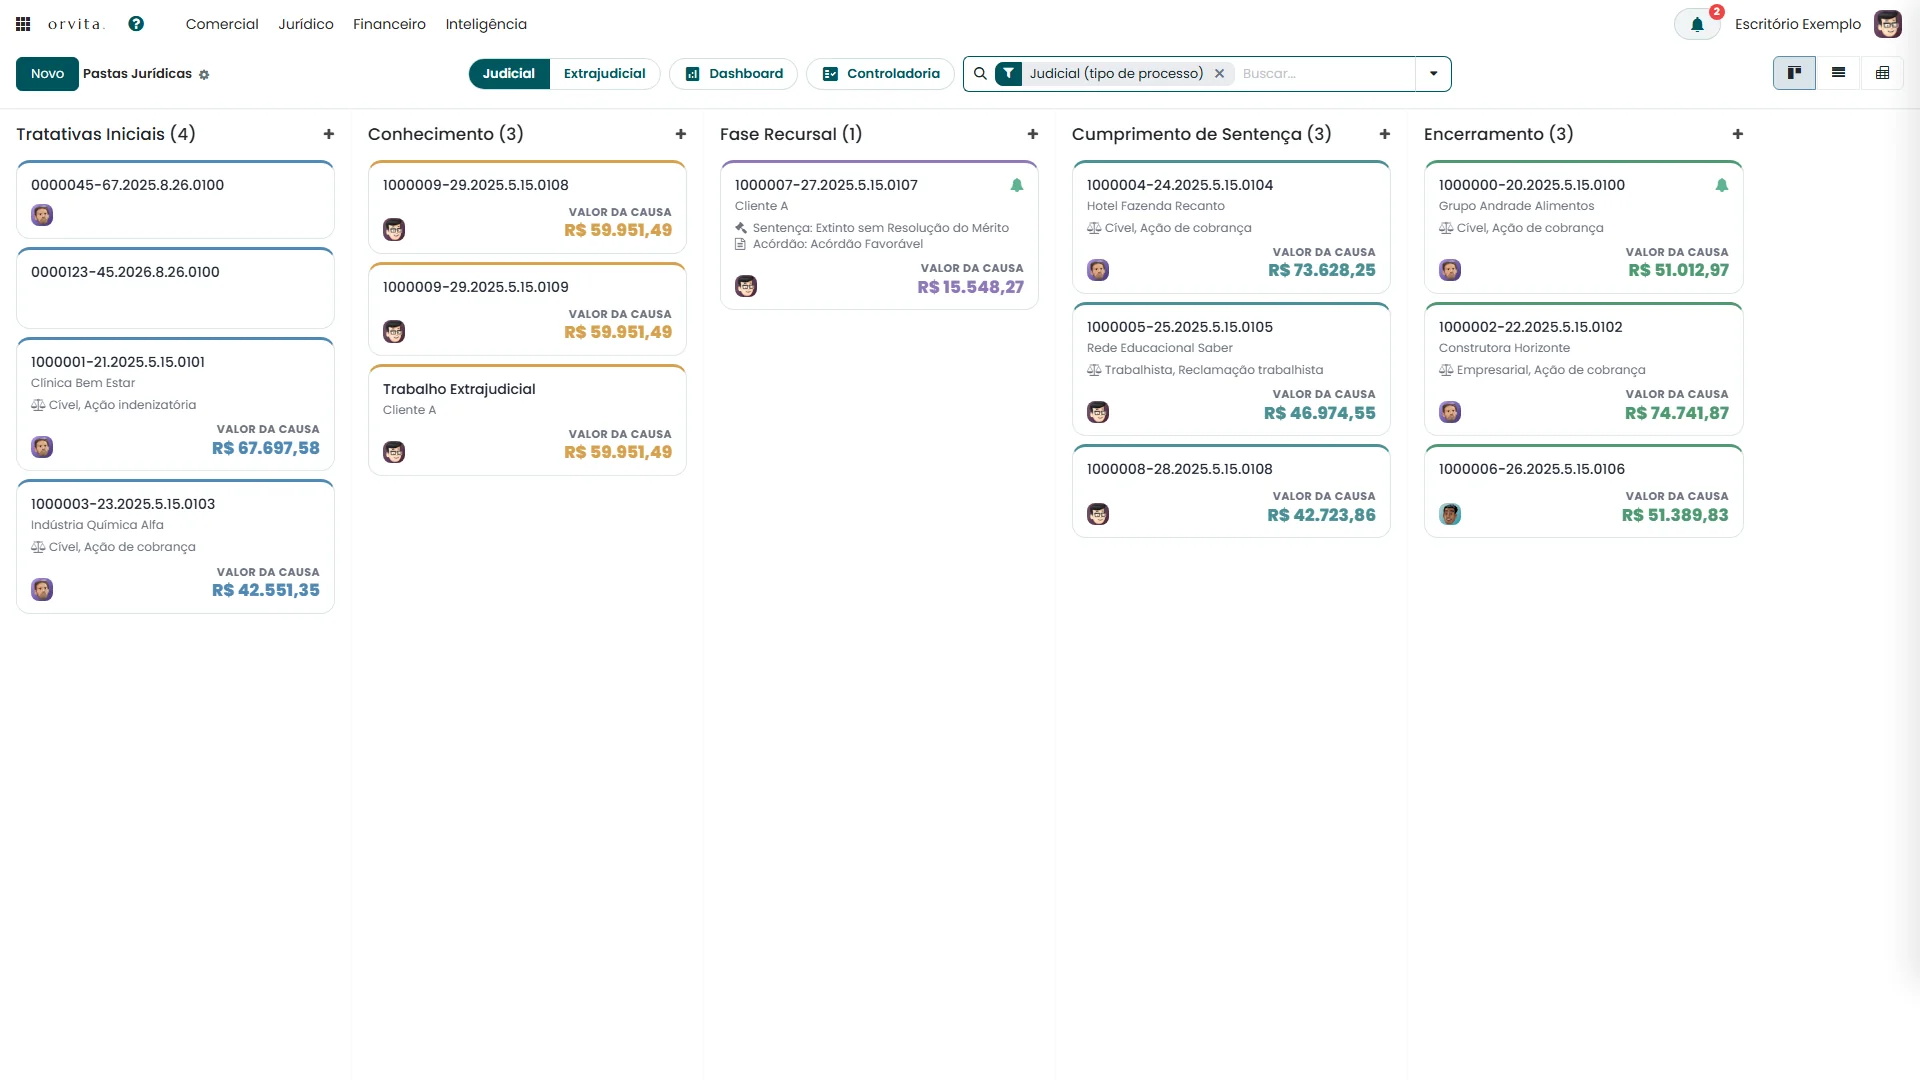This screenshot has width=1920, height=1080.
Task: Open the user avatar profile menu
Action: [1887, 24]
